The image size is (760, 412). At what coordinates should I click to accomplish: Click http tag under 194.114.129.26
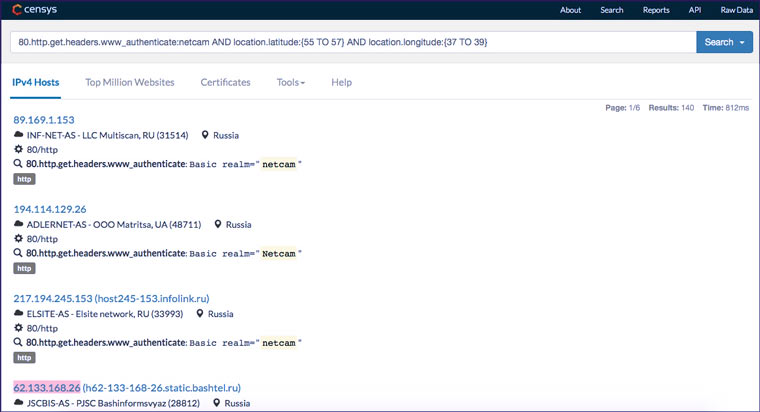pyautogui.click(x=24, y=268)
